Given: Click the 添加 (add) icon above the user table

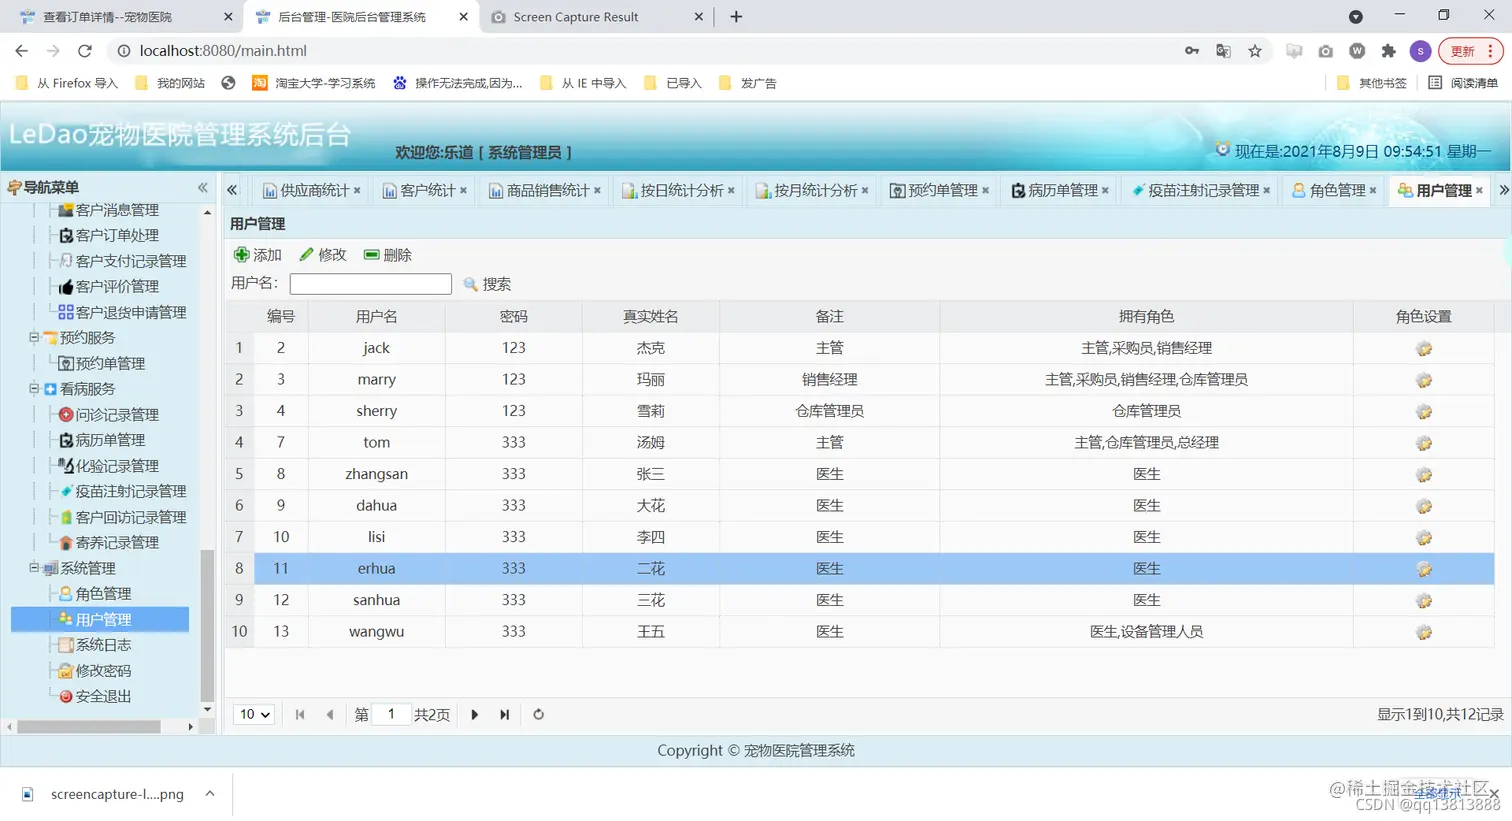Looking at the screenshot, I should coord(241,255).
